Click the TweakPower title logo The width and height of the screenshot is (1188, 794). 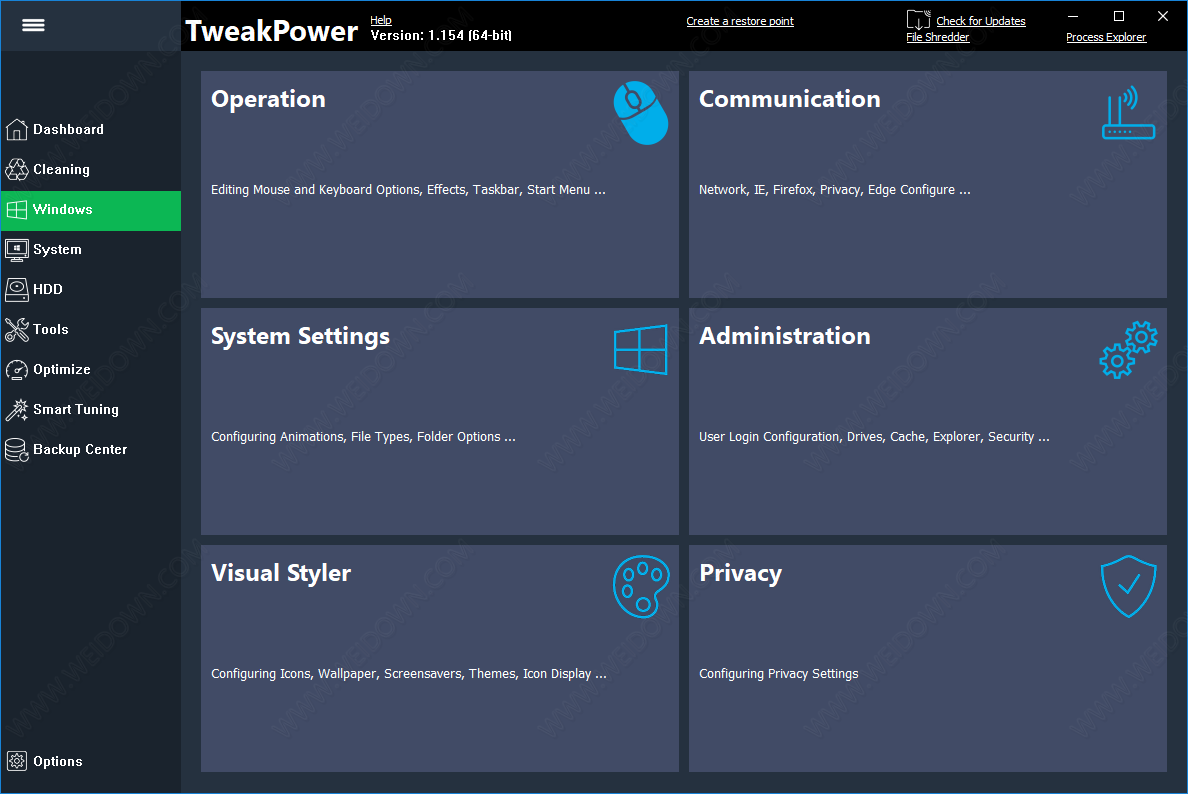(271, 31)
